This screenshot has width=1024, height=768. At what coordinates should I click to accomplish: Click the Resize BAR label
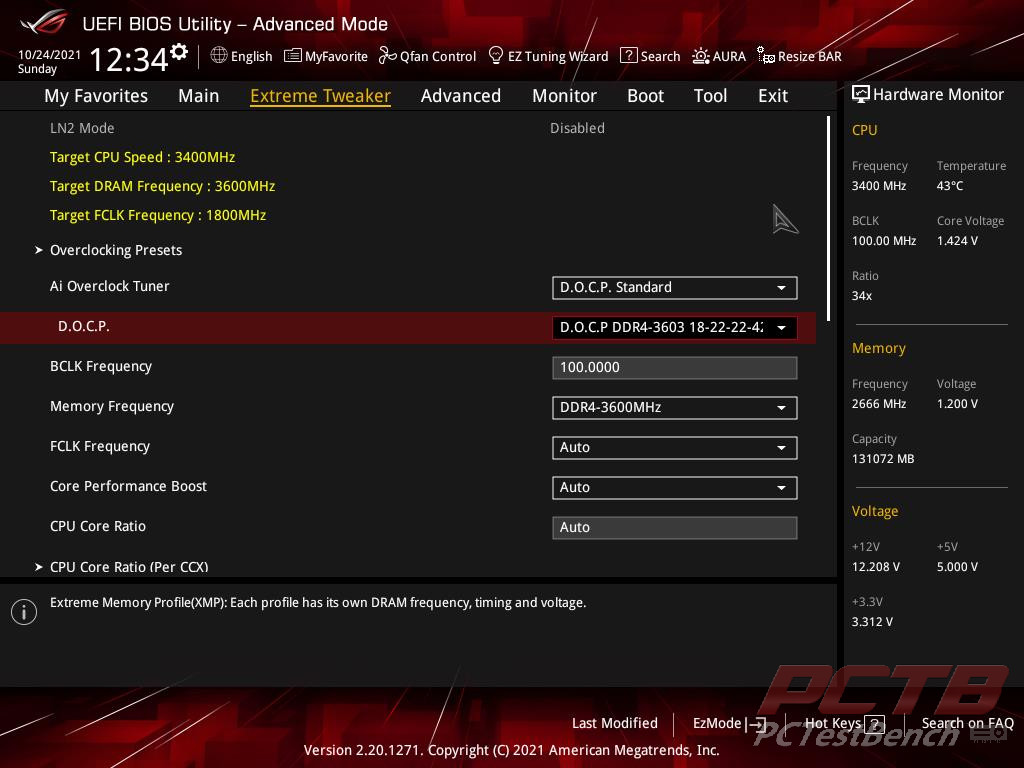click(x=810, y=56)
